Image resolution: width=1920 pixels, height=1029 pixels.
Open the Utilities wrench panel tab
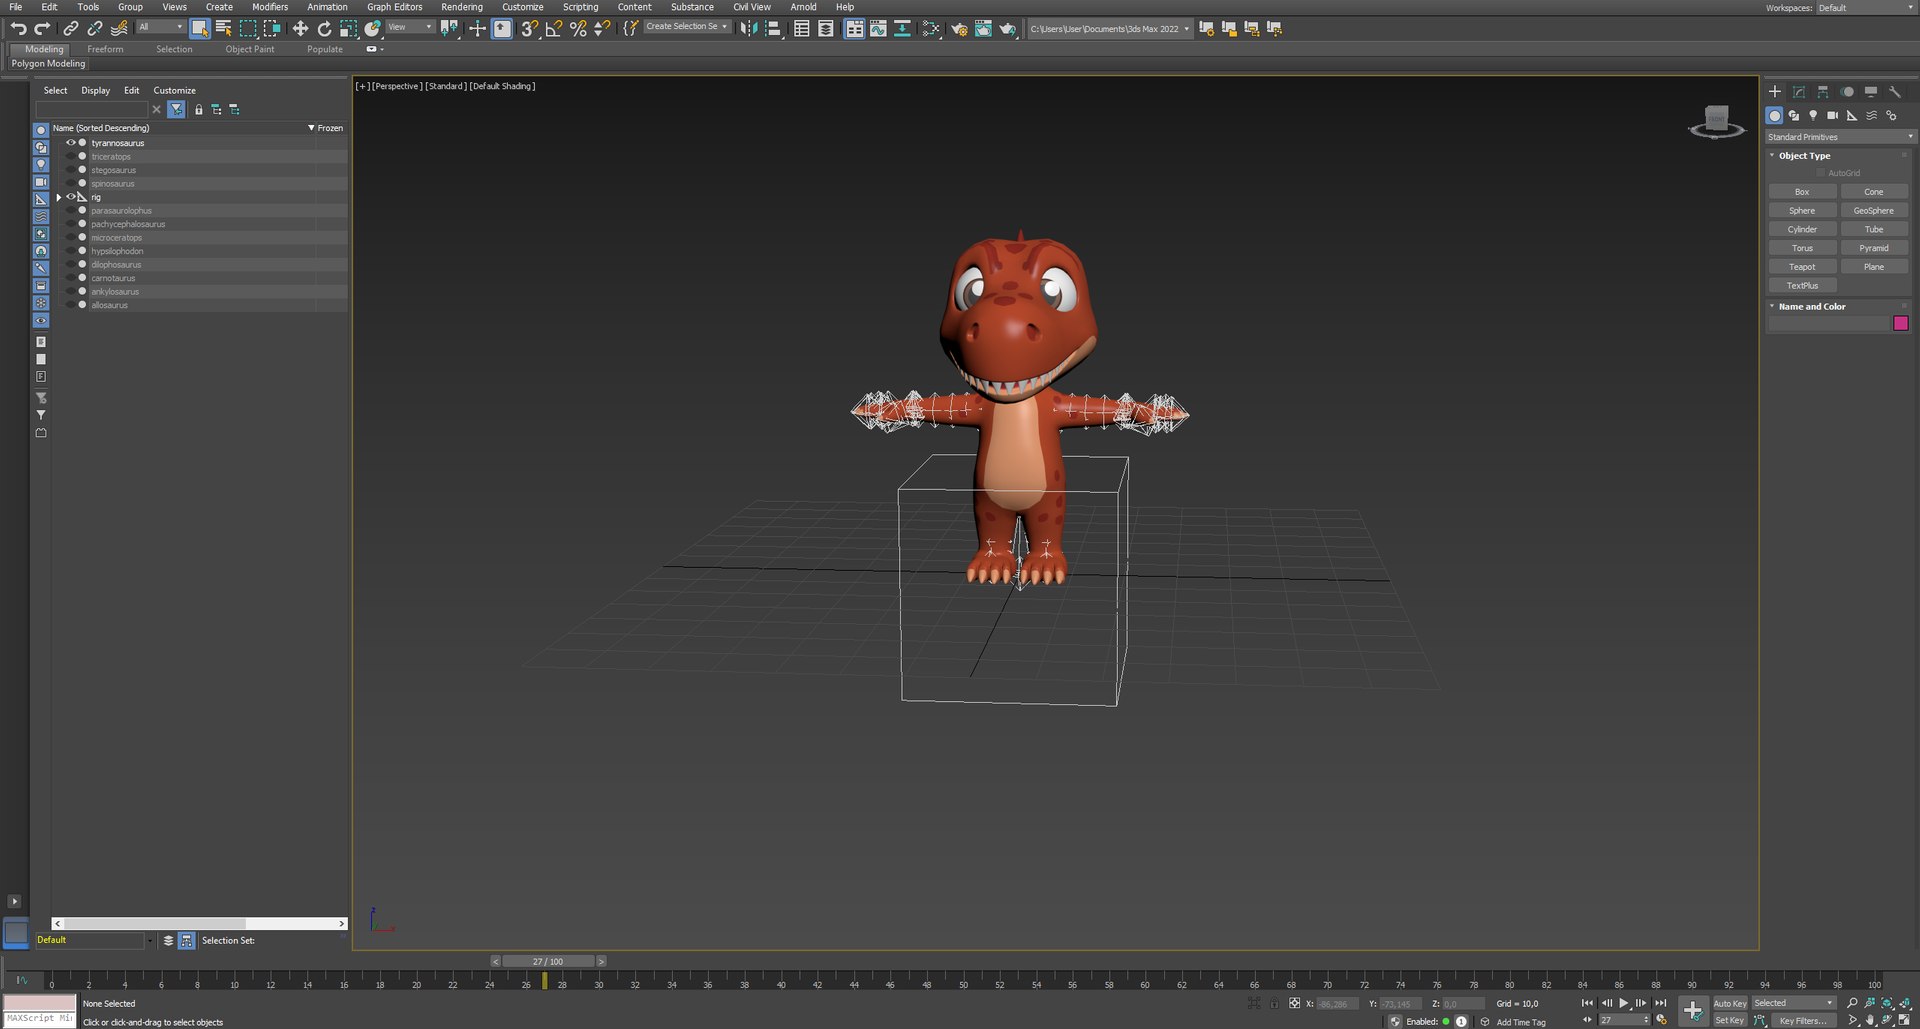click(x=1895, y=91)
